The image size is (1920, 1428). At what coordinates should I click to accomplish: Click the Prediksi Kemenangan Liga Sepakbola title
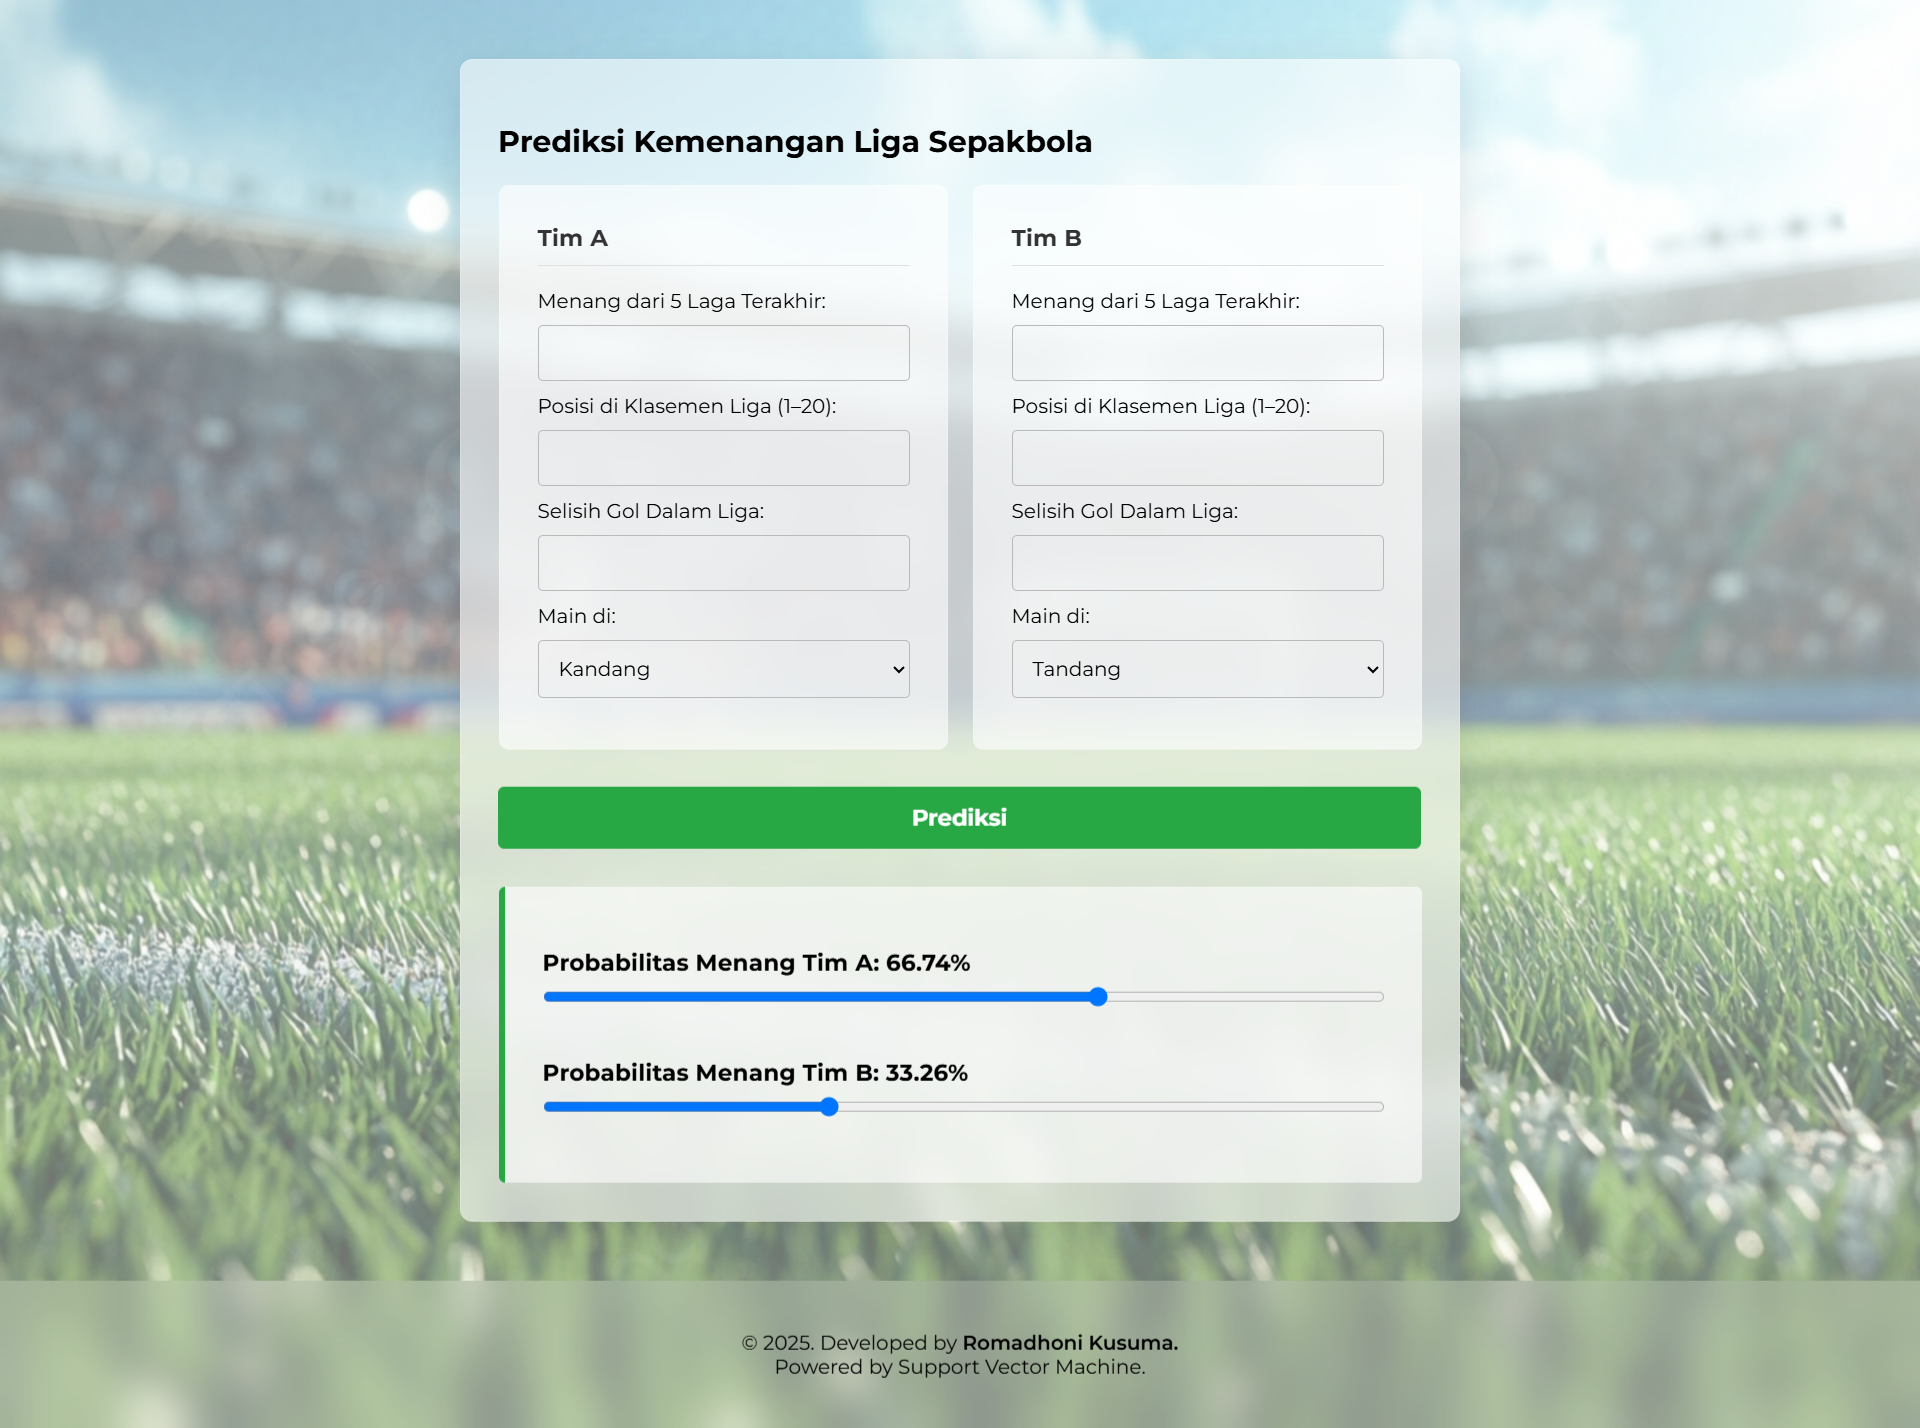[795, 142]
